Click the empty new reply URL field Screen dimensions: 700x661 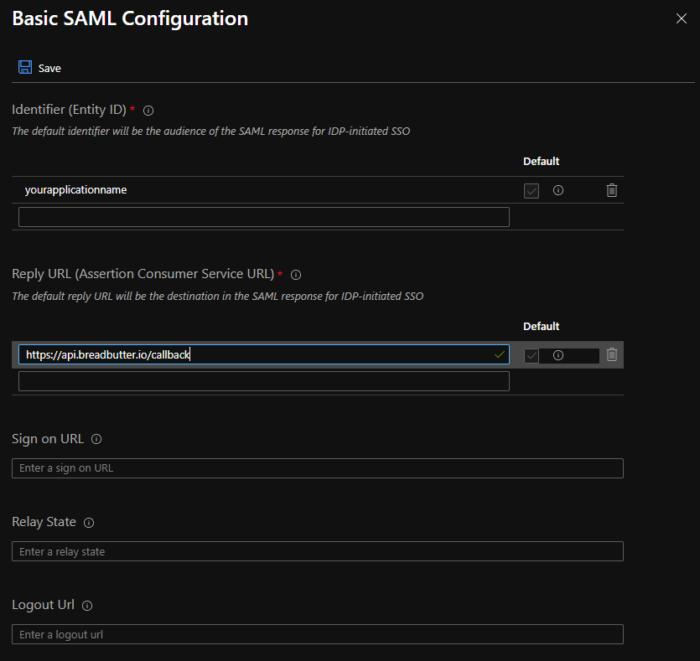pos(264,381)
